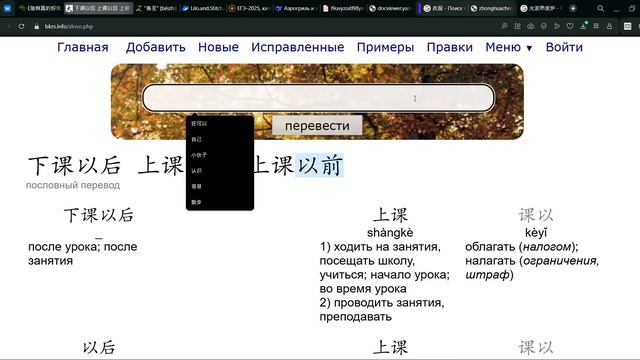Open the Примеры link
The height and width of the screenshot is (360, 640).
click(385, 47)
